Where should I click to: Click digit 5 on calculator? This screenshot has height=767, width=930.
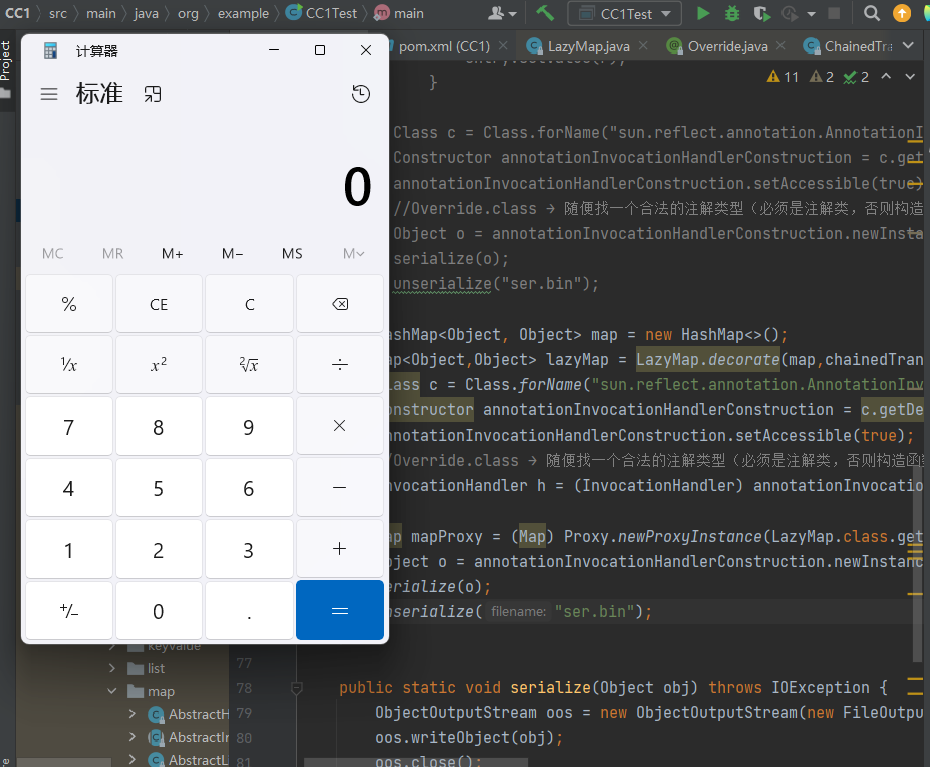pyautogui.click(x=159, y=488)
